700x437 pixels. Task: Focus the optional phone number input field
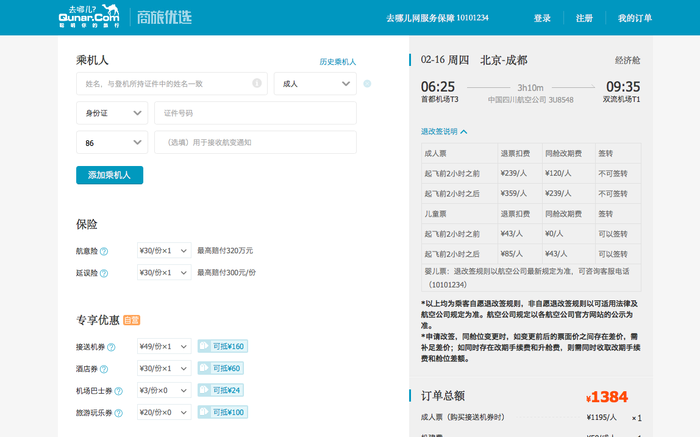point(255,142)
